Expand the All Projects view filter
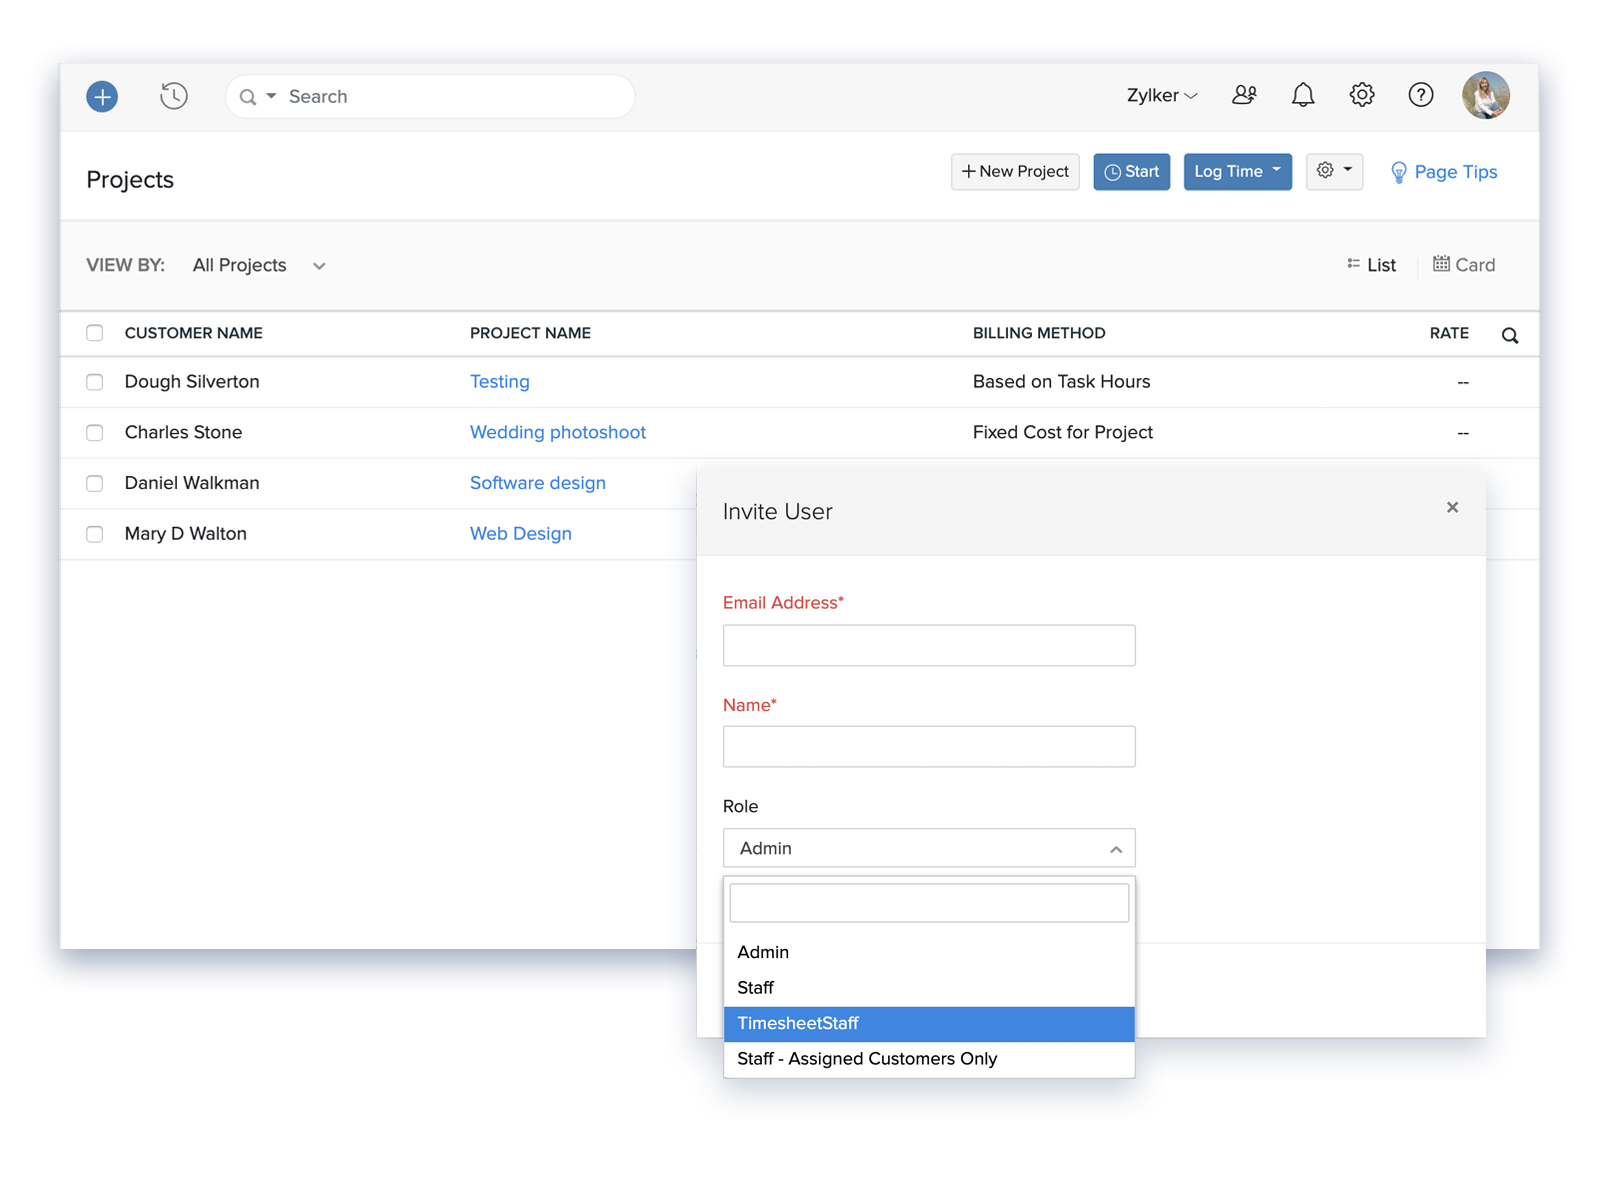This screenshot has width=1600, height=1200. click(x=259, y=266)
